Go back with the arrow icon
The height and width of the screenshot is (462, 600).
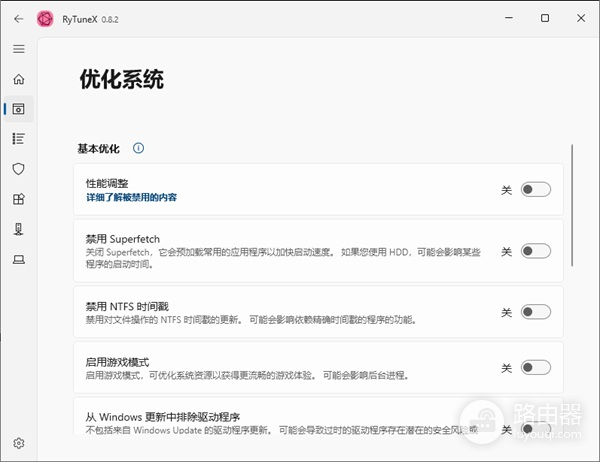pyautogui.click(x=18, y=19)
